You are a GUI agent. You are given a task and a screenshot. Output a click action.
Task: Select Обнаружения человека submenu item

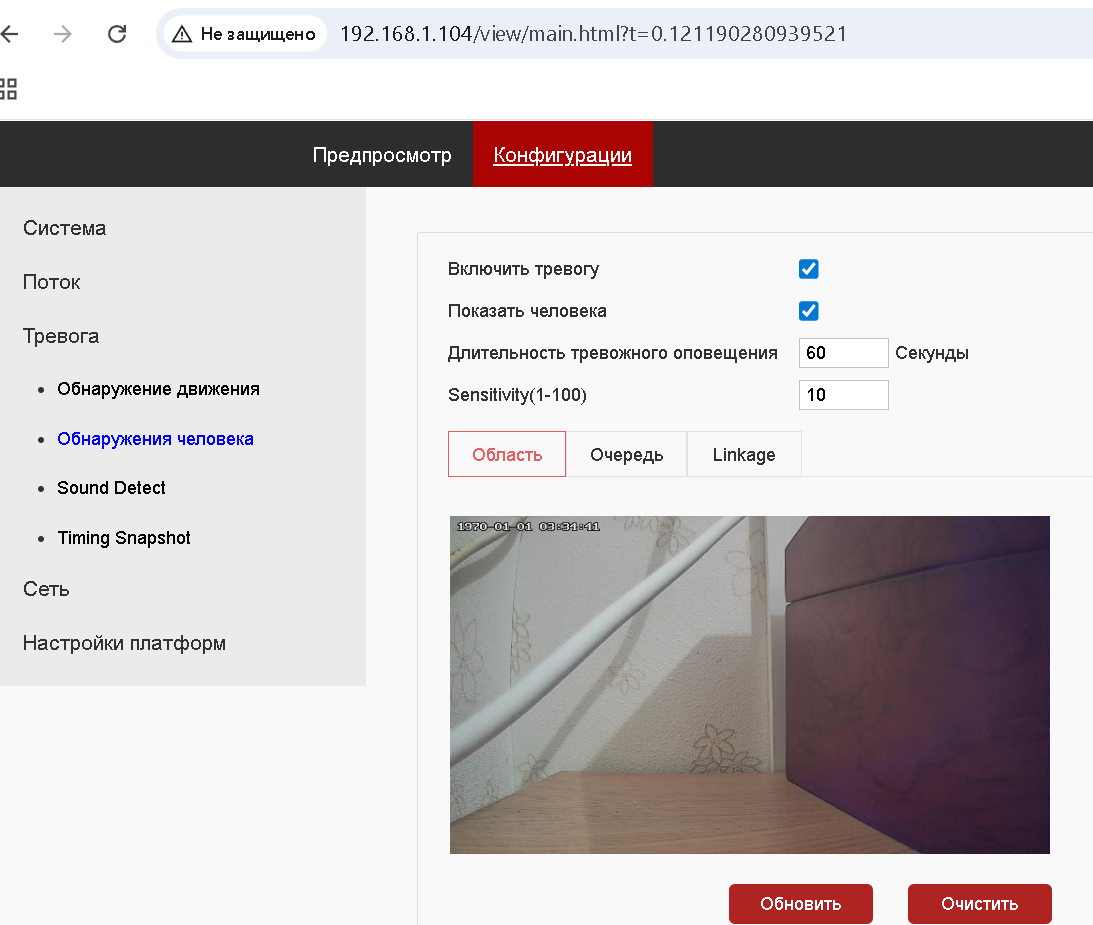[x=155, y=439]
